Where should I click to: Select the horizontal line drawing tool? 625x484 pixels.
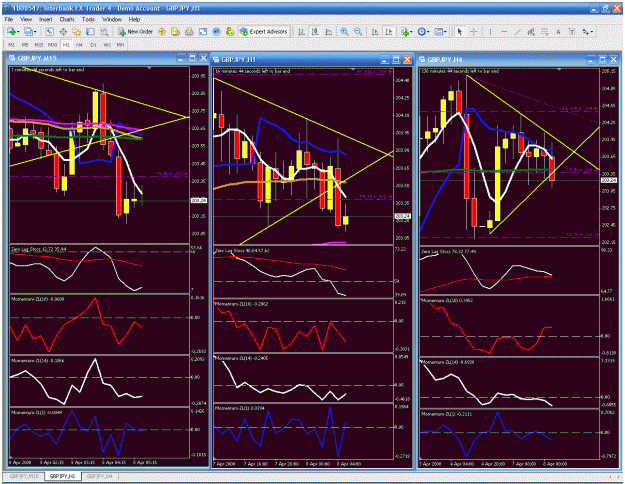(504, 31)
